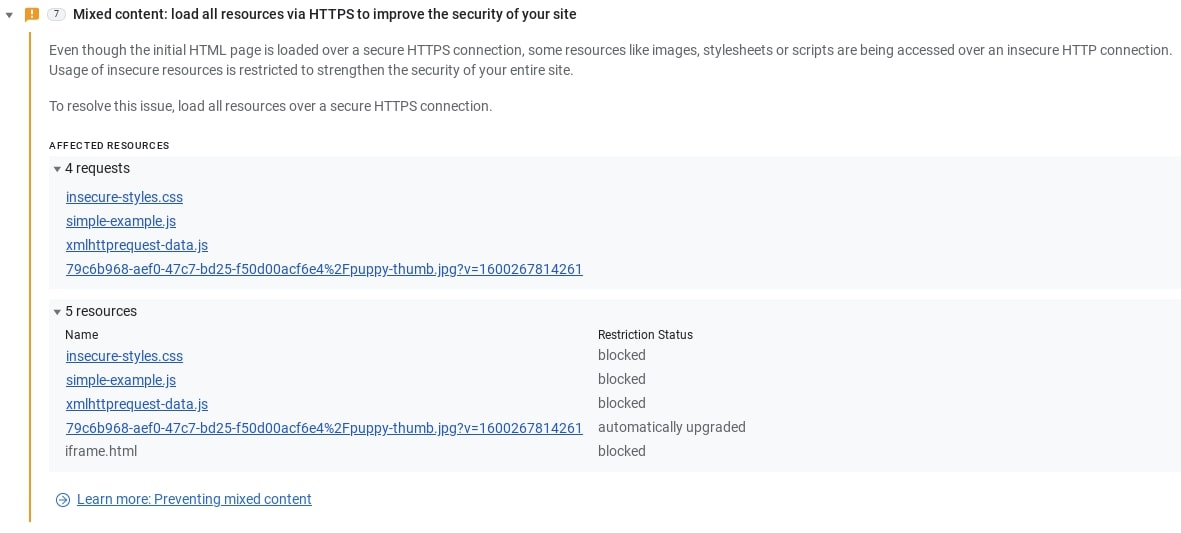Open simple-example.js in the requests list

121,222
